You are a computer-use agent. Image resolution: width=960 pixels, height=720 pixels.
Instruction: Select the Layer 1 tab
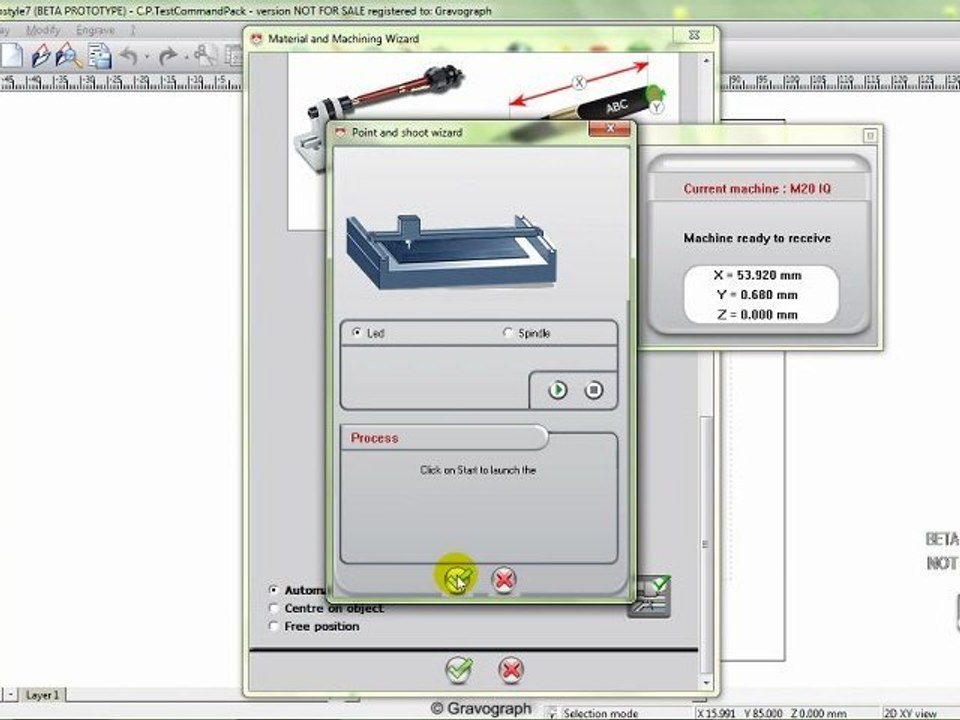tap(42, 695)
